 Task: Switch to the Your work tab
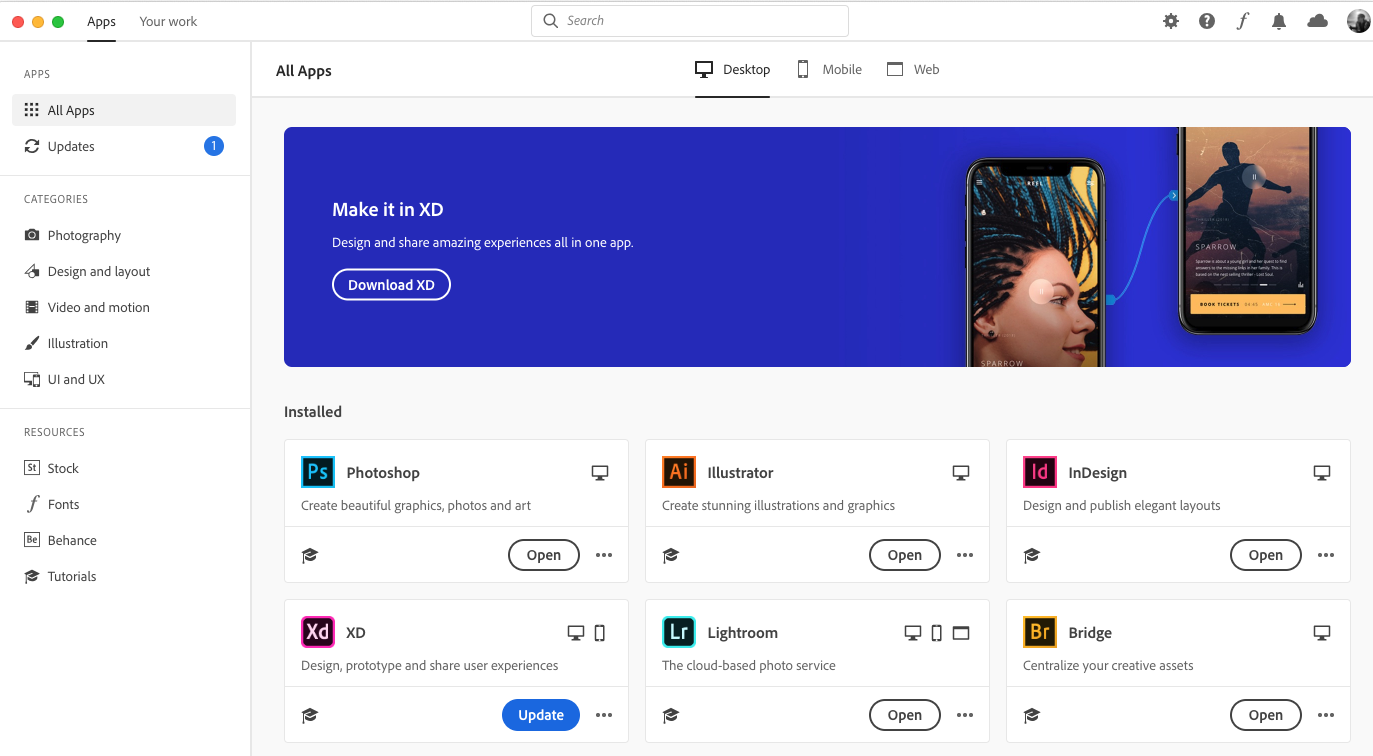(168, 21)
